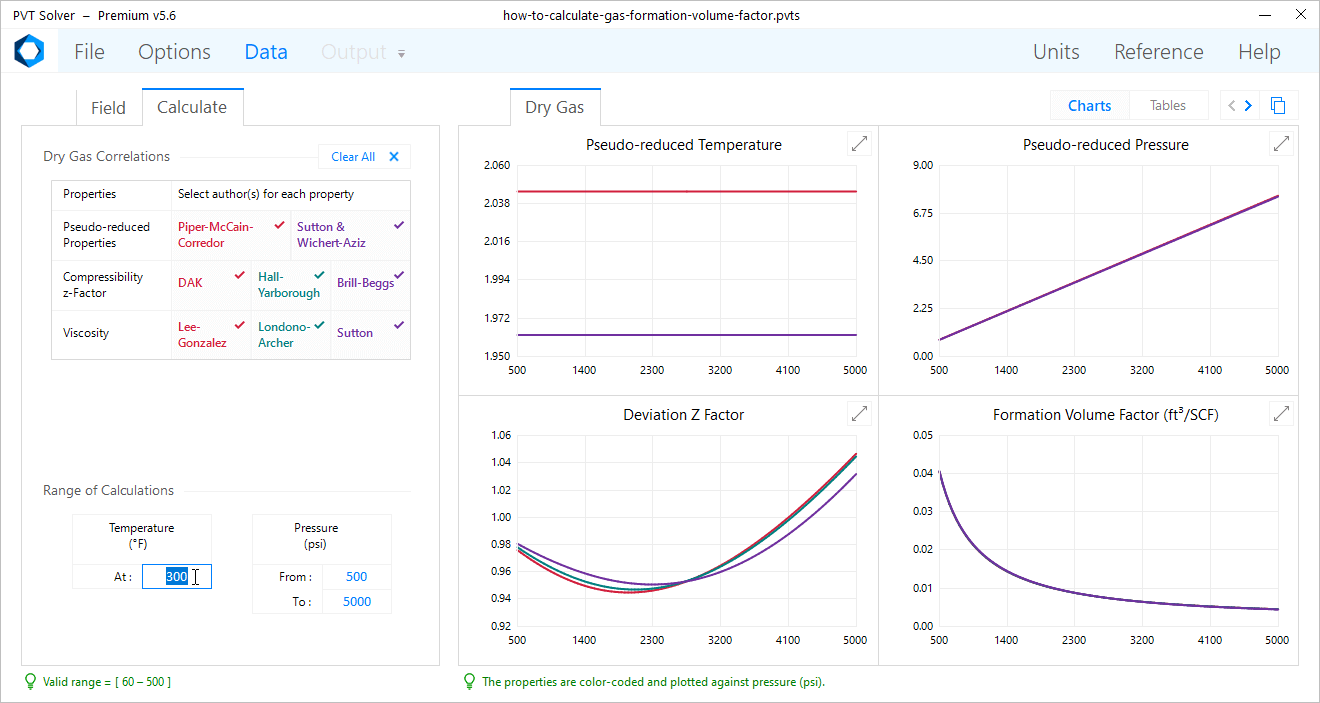Switch to the Field tab
1320x703 pixels.
click(108, 108)
